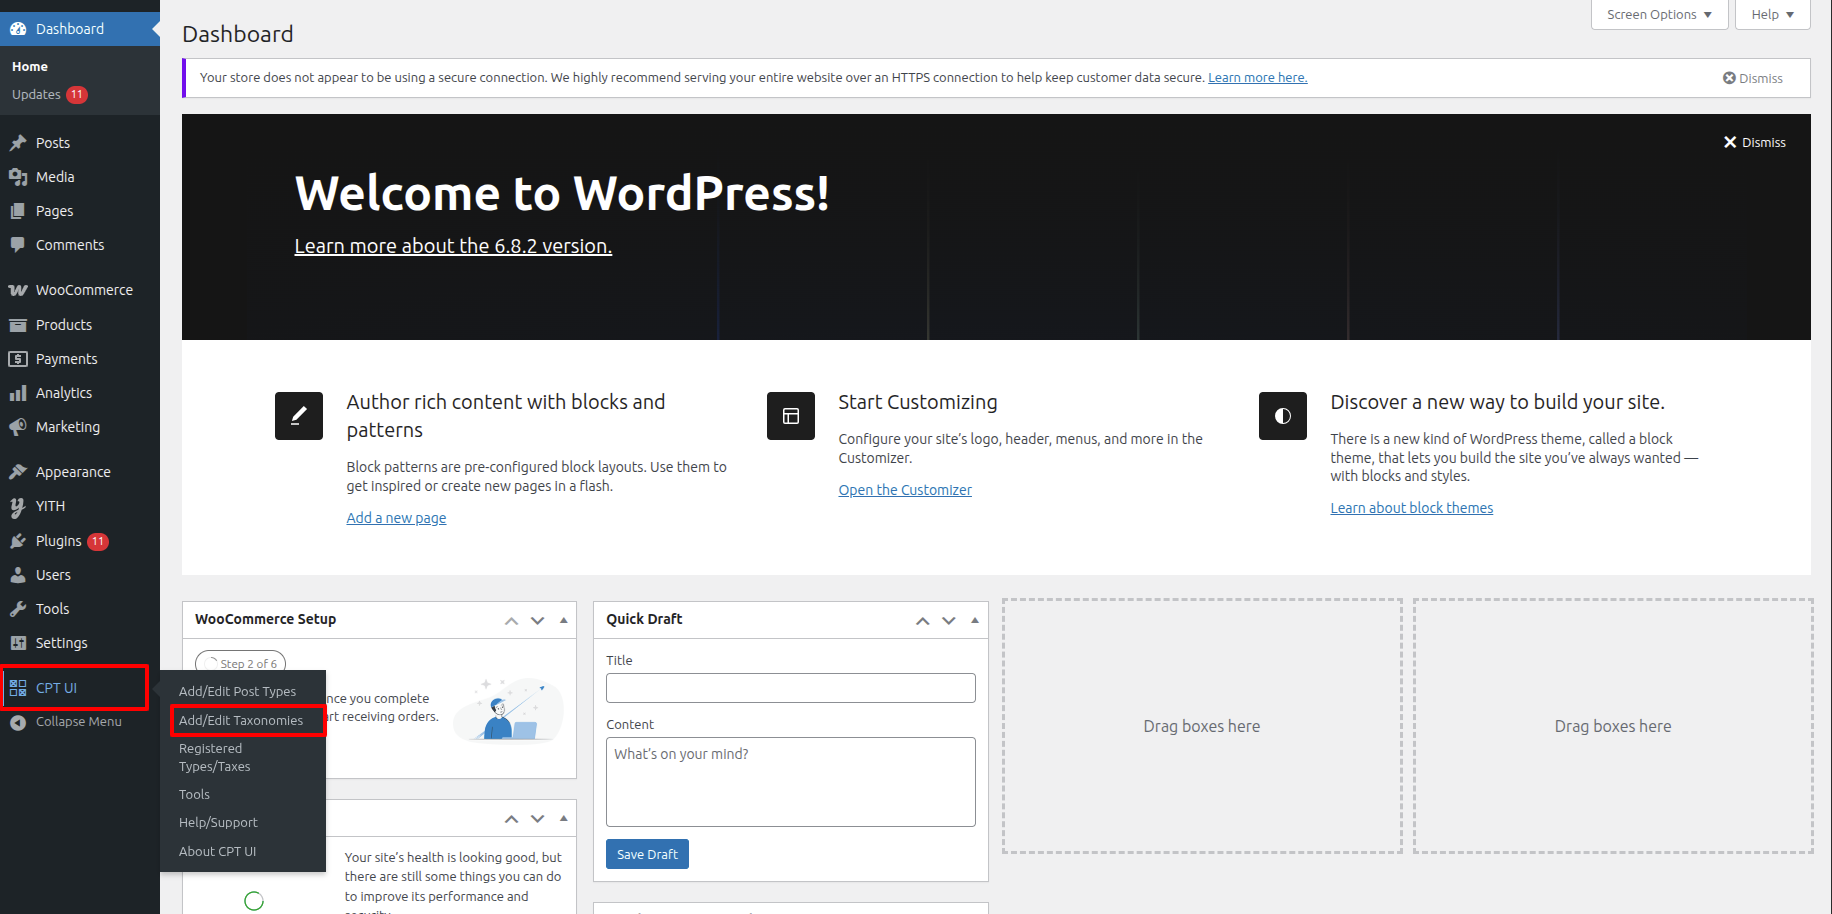Image resolution: width=1832 pixels, height=914 pixels.
Task: Expand the Screen Options dropdown
Action: click(1659, 15)
